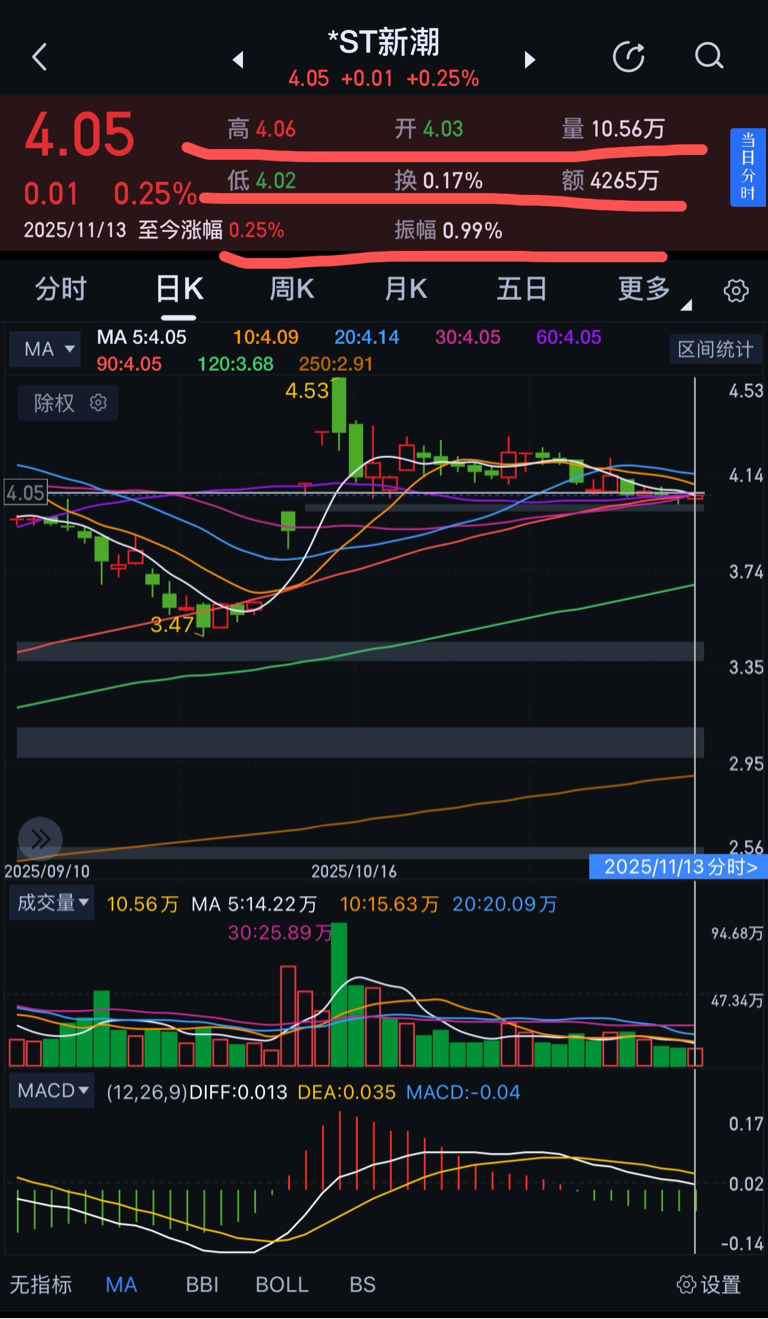
Task: Tap the 4.53 high price marker
Action: coord(307,391)
